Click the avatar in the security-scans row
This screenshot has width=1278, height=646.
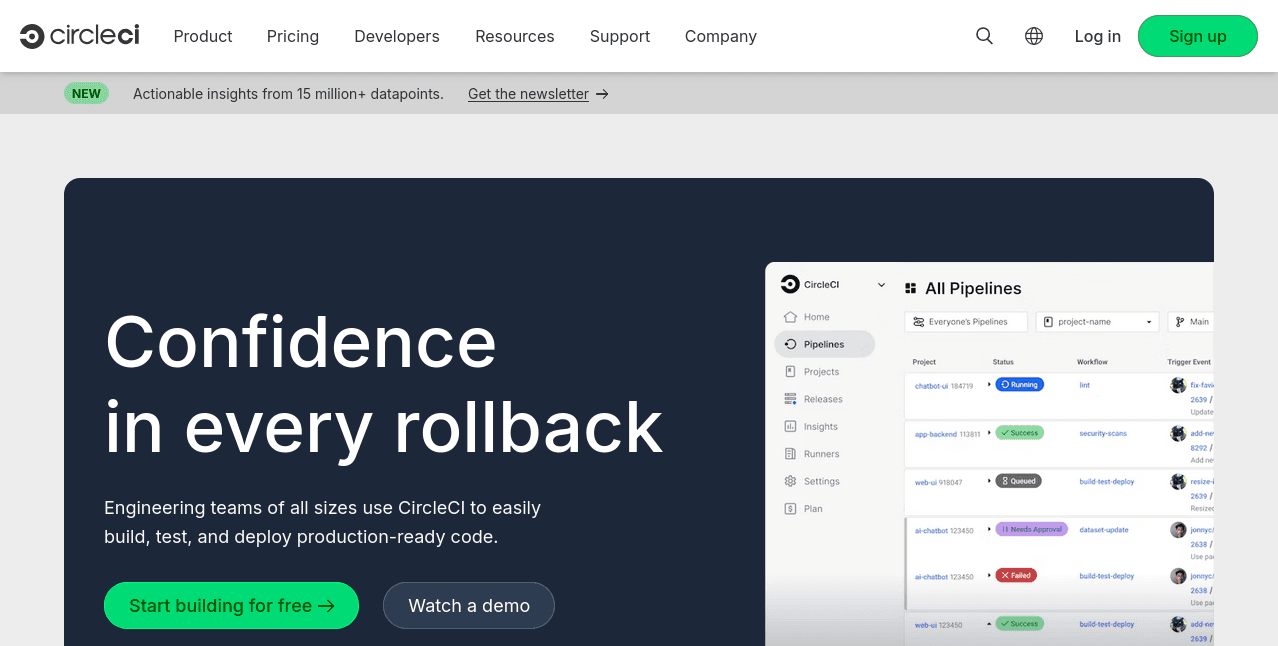coord(1179,434)
